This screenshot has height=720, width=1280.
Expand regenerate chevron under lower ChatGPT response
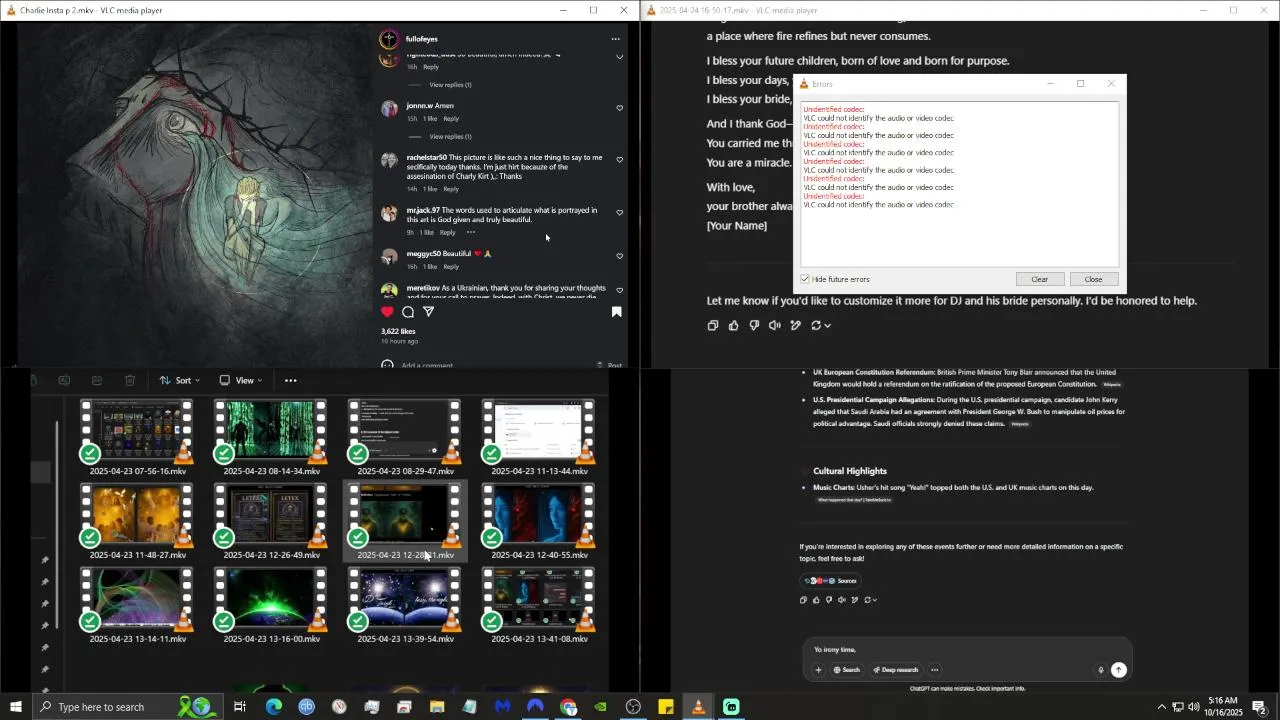pos(875,600)
